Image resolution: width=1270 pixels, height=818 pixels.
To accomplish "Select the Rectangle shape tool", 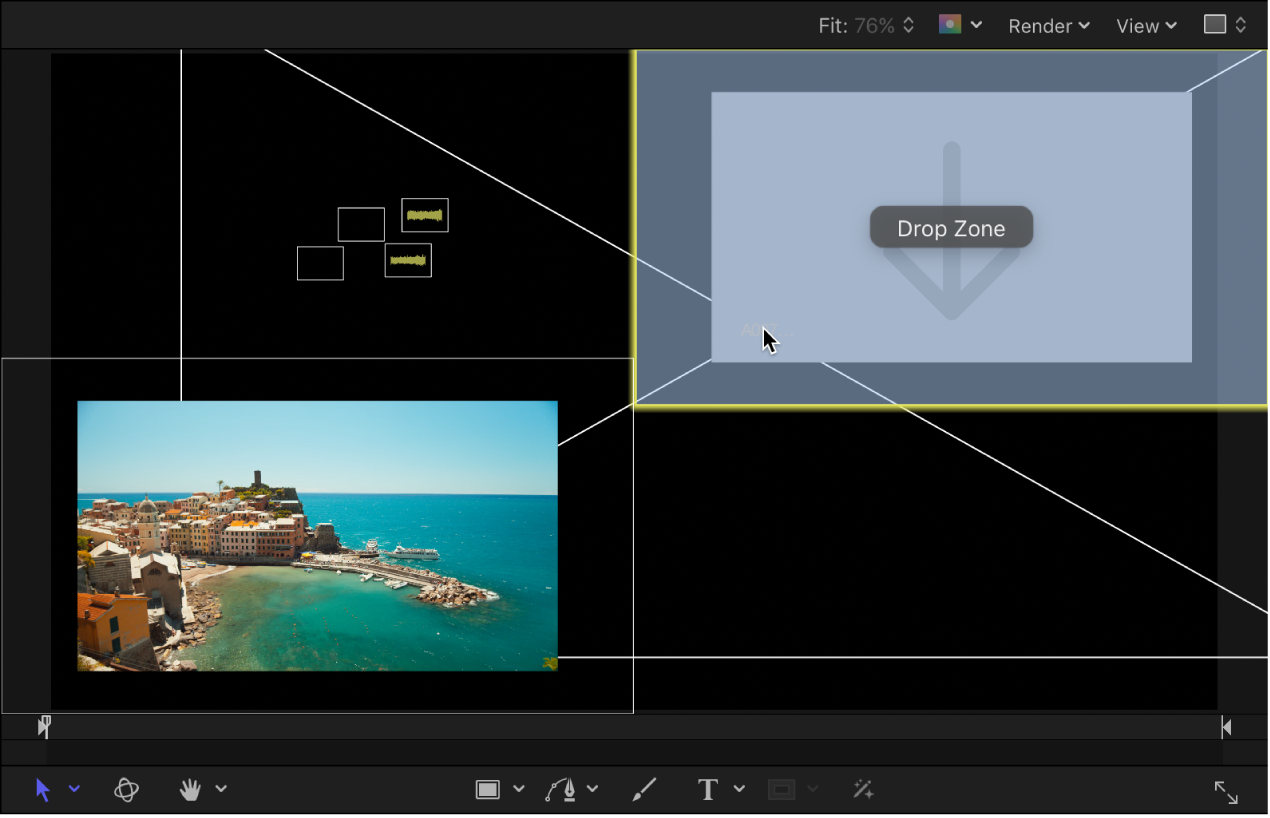I will [x=489, y=789].
